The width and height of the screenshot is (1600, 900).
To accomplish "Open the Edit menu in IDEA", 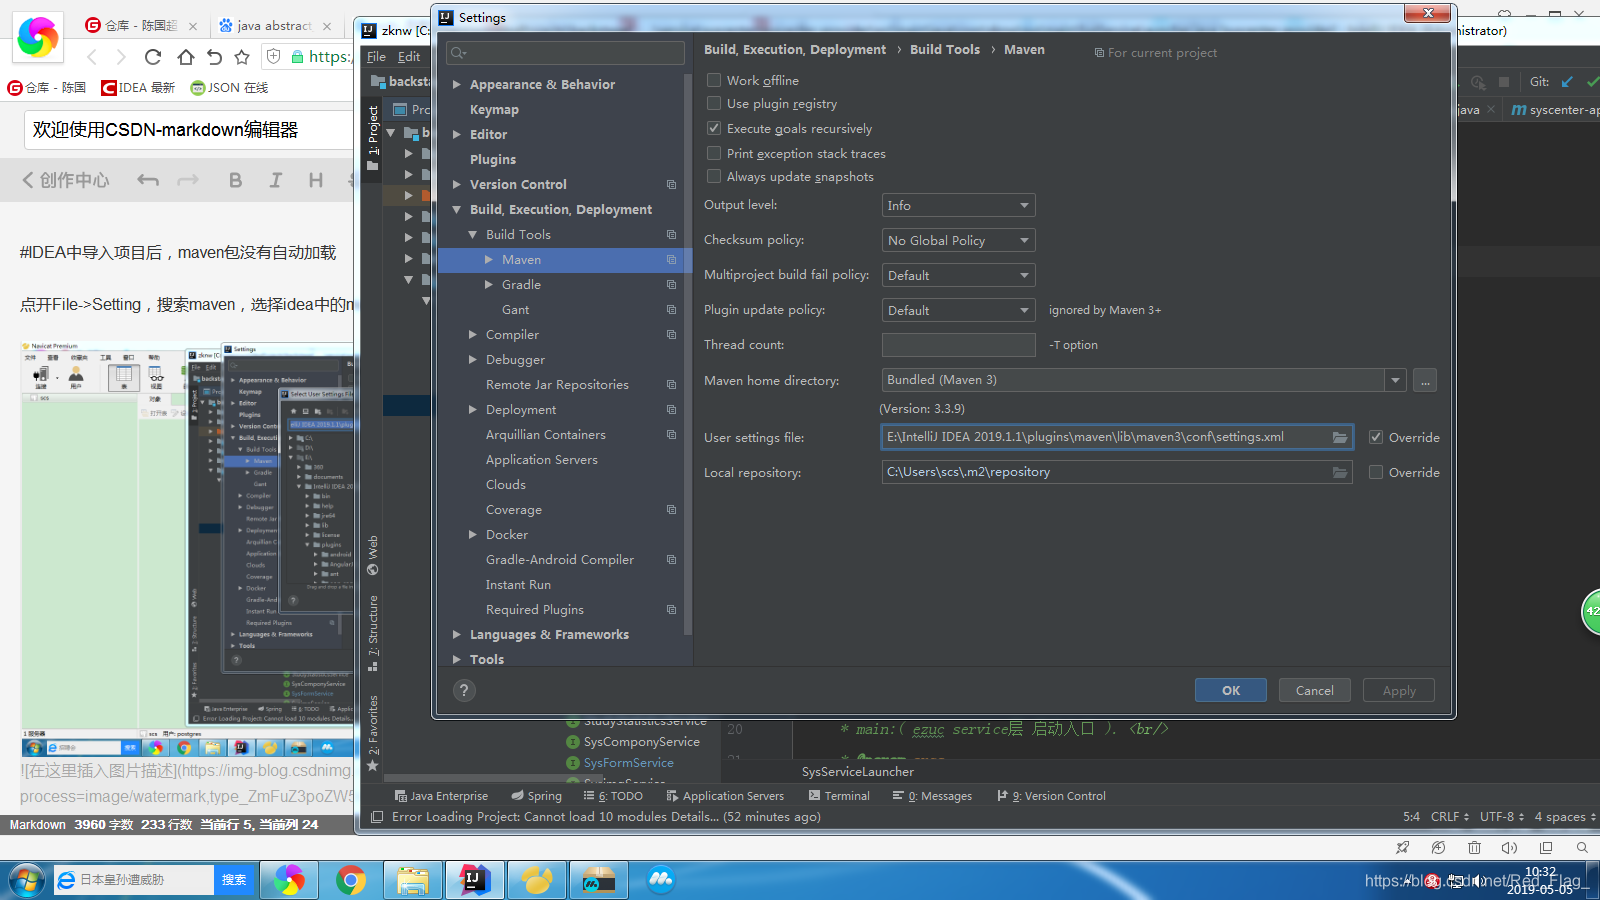I will pos(409,57).
